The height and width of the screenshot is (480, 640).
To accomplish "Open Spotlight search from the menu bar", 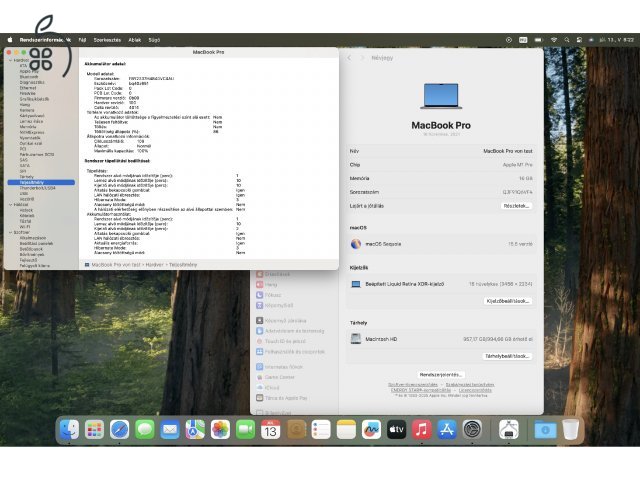I will [x=567, y=40].
